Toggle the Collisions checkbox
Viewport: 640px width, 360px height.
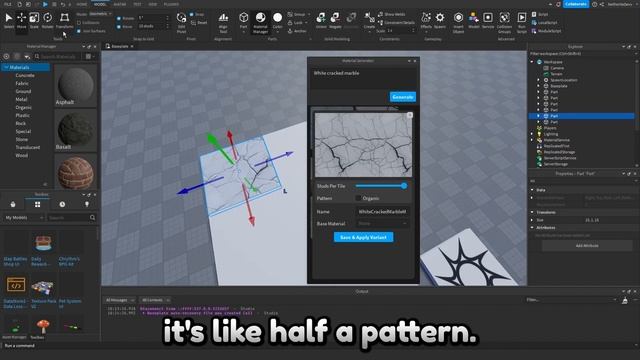tap(79, 22)
